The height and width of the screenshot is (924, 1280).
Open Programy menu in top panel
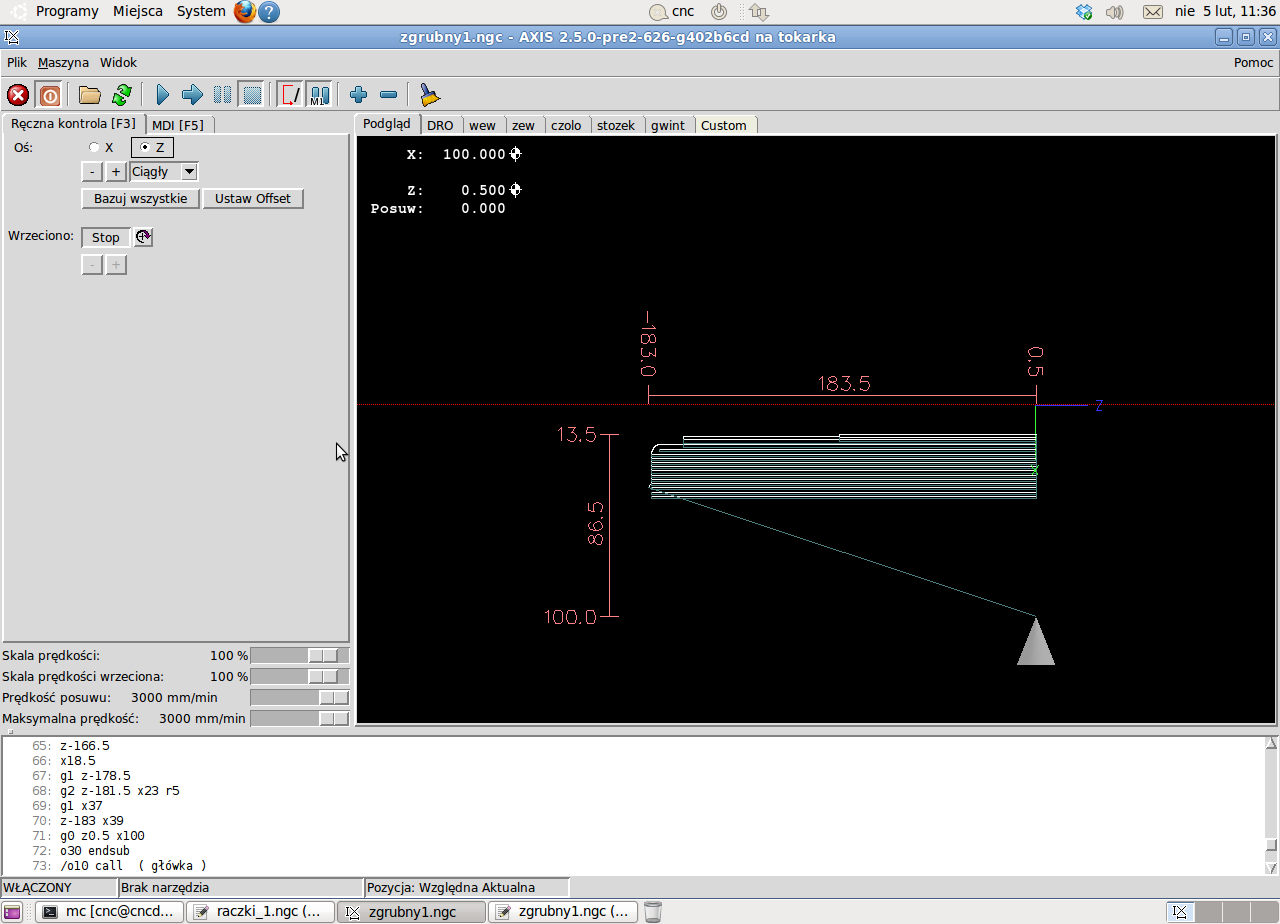(66, 11)
